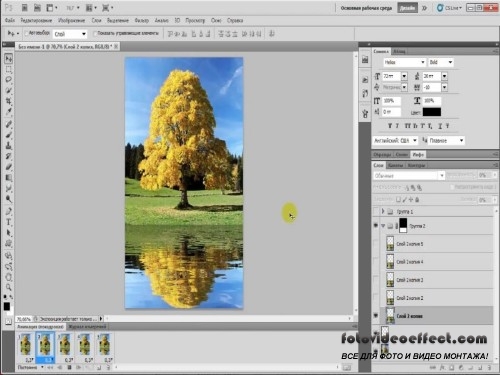Enable the Auto-select checkbox
This screenshot has width=500, height=375.
tap(26, 33)
